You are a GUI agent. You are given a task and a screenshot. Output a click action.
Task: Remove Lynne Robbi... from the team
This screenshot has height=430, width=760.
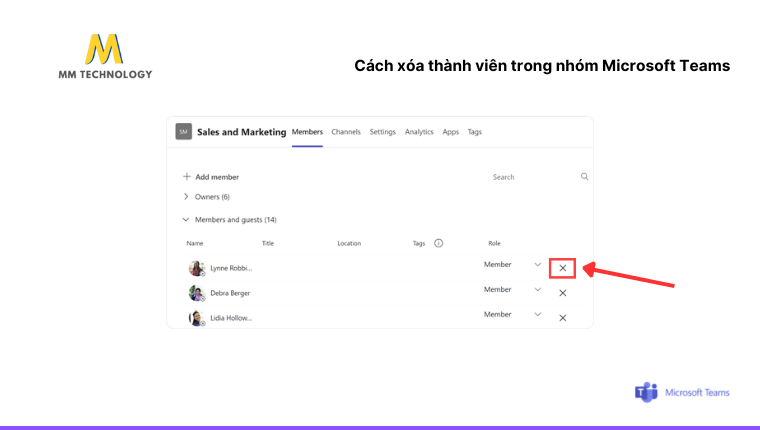coord(562,268)
